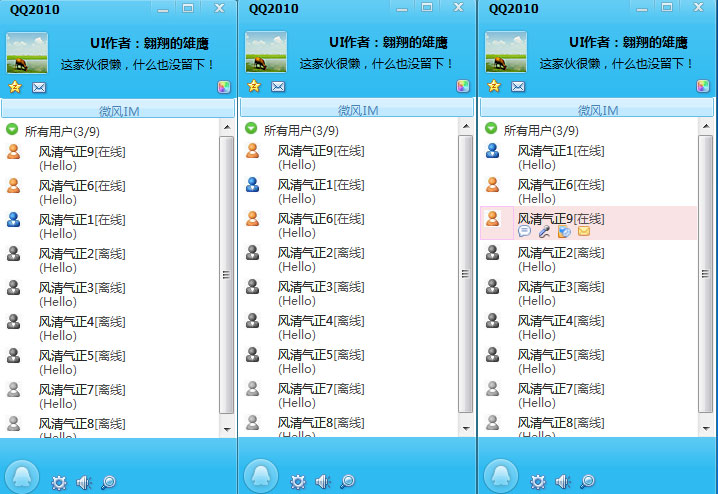
Task: Open settings gear in middle window's bottom bar
Action: coord(298,482)
